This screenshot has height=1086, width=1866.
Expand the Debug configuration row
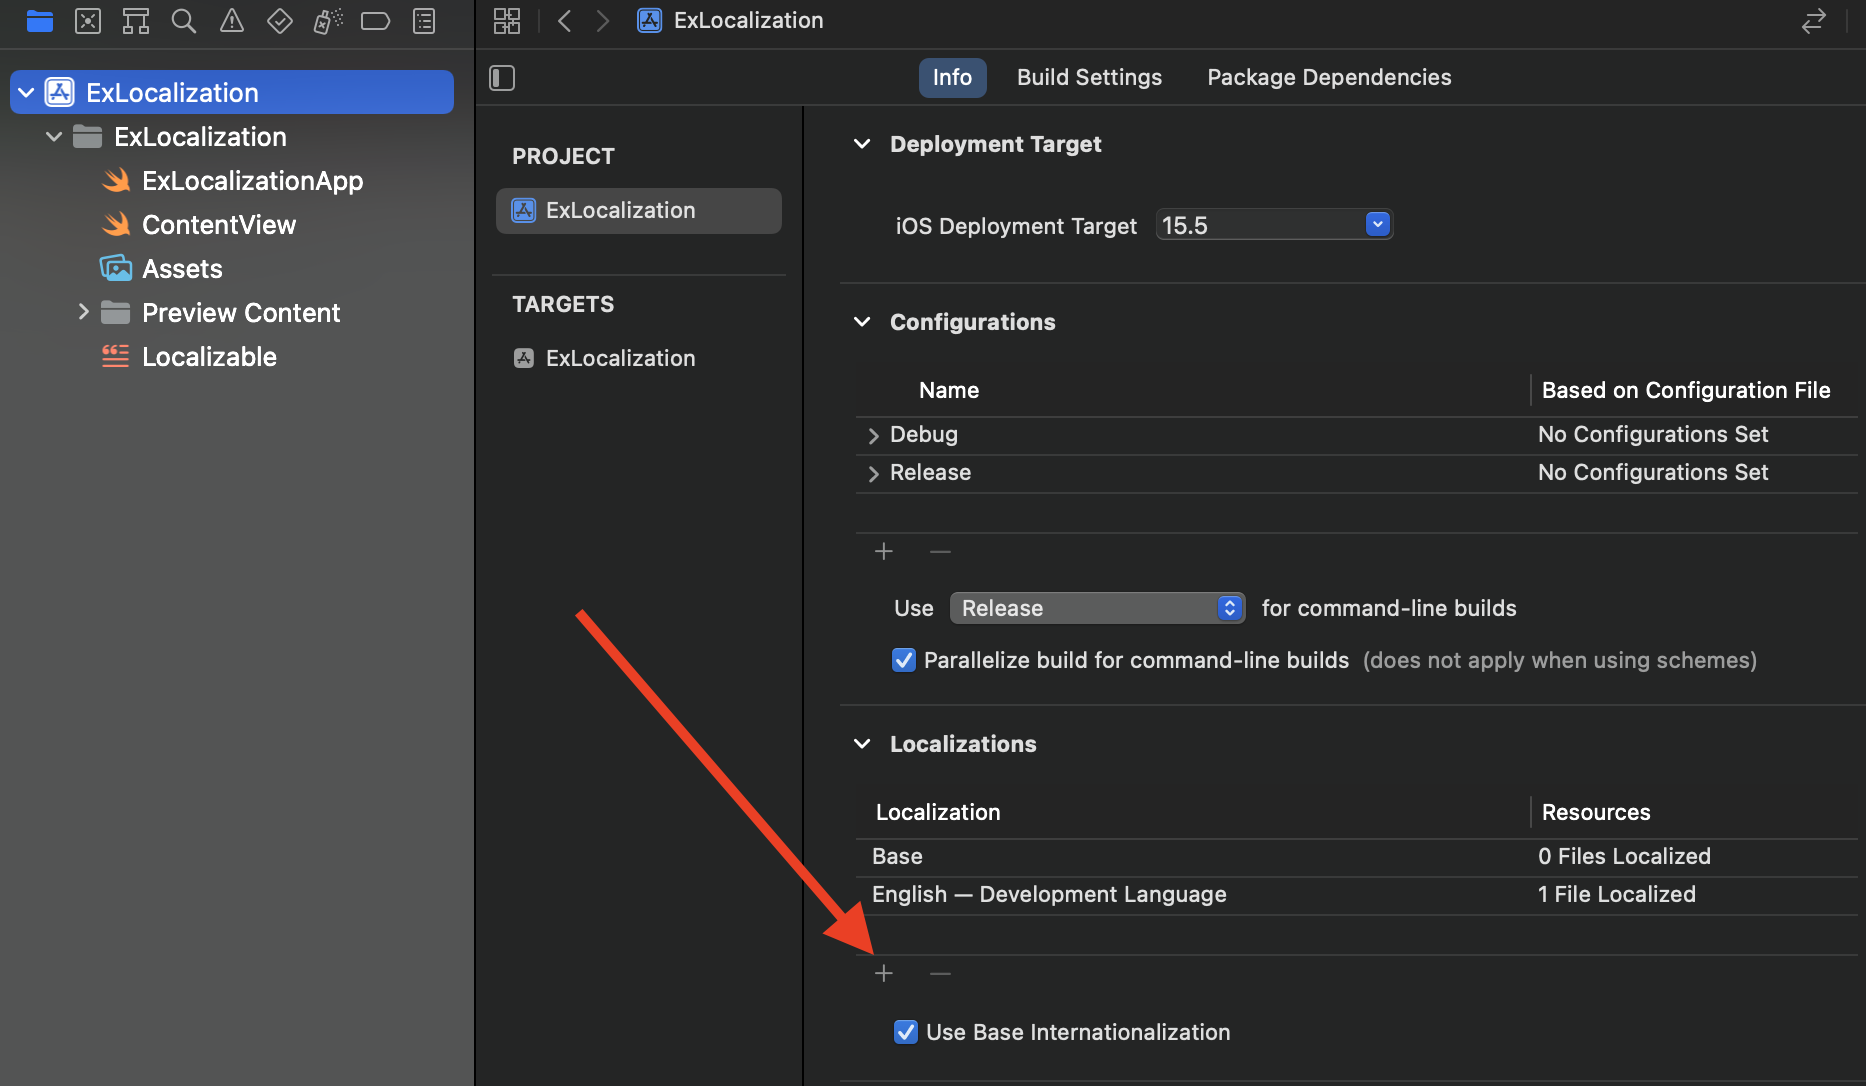pos(874,435)
